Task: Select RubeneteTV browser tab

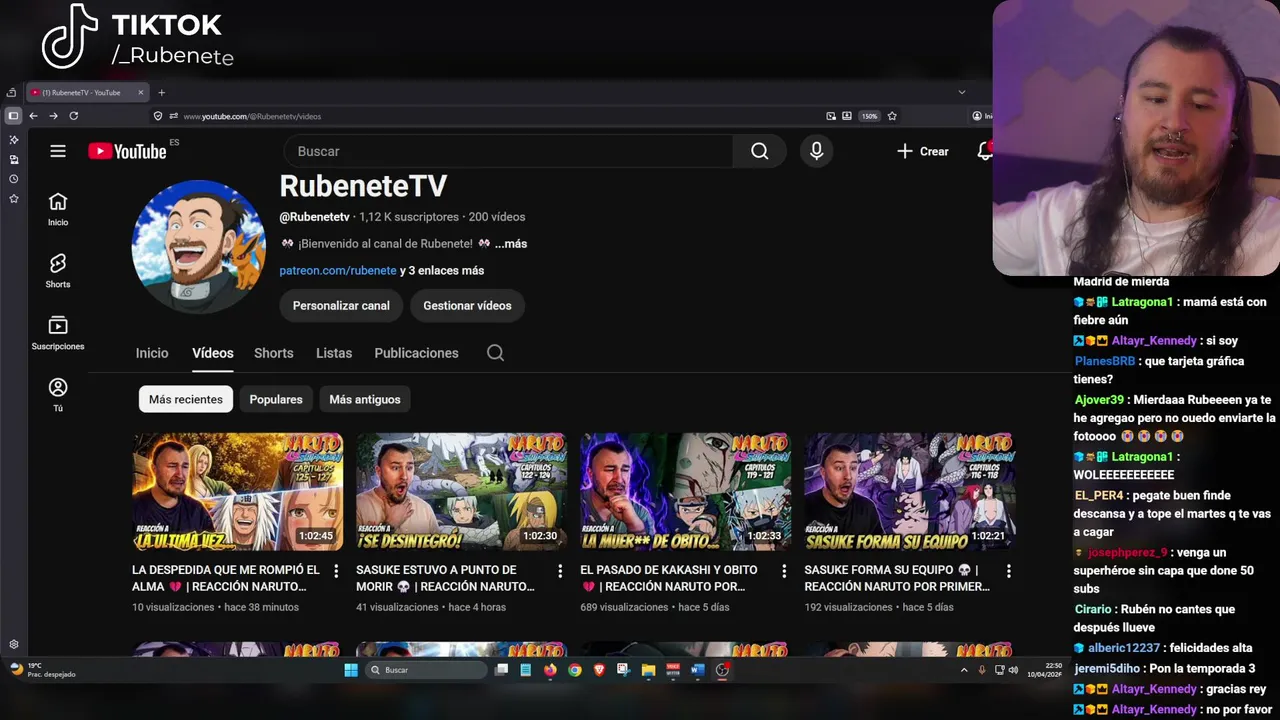Action: coord(86,93)
